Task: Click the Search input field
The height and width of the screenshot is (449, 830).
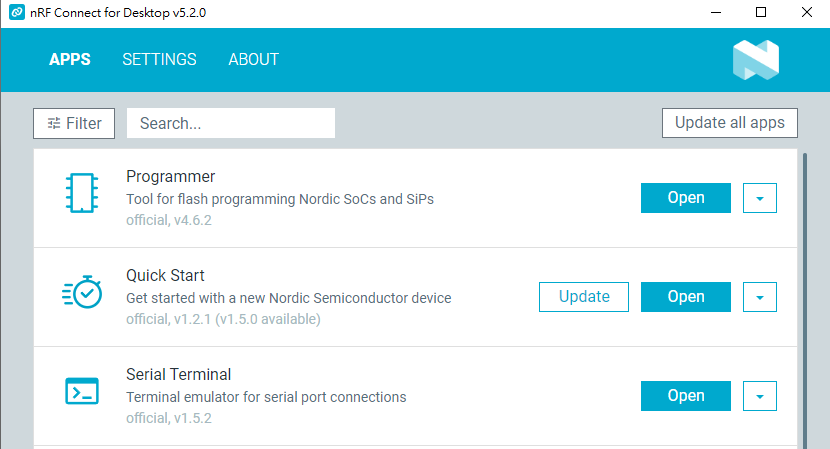Action: [x=230, y=123]
